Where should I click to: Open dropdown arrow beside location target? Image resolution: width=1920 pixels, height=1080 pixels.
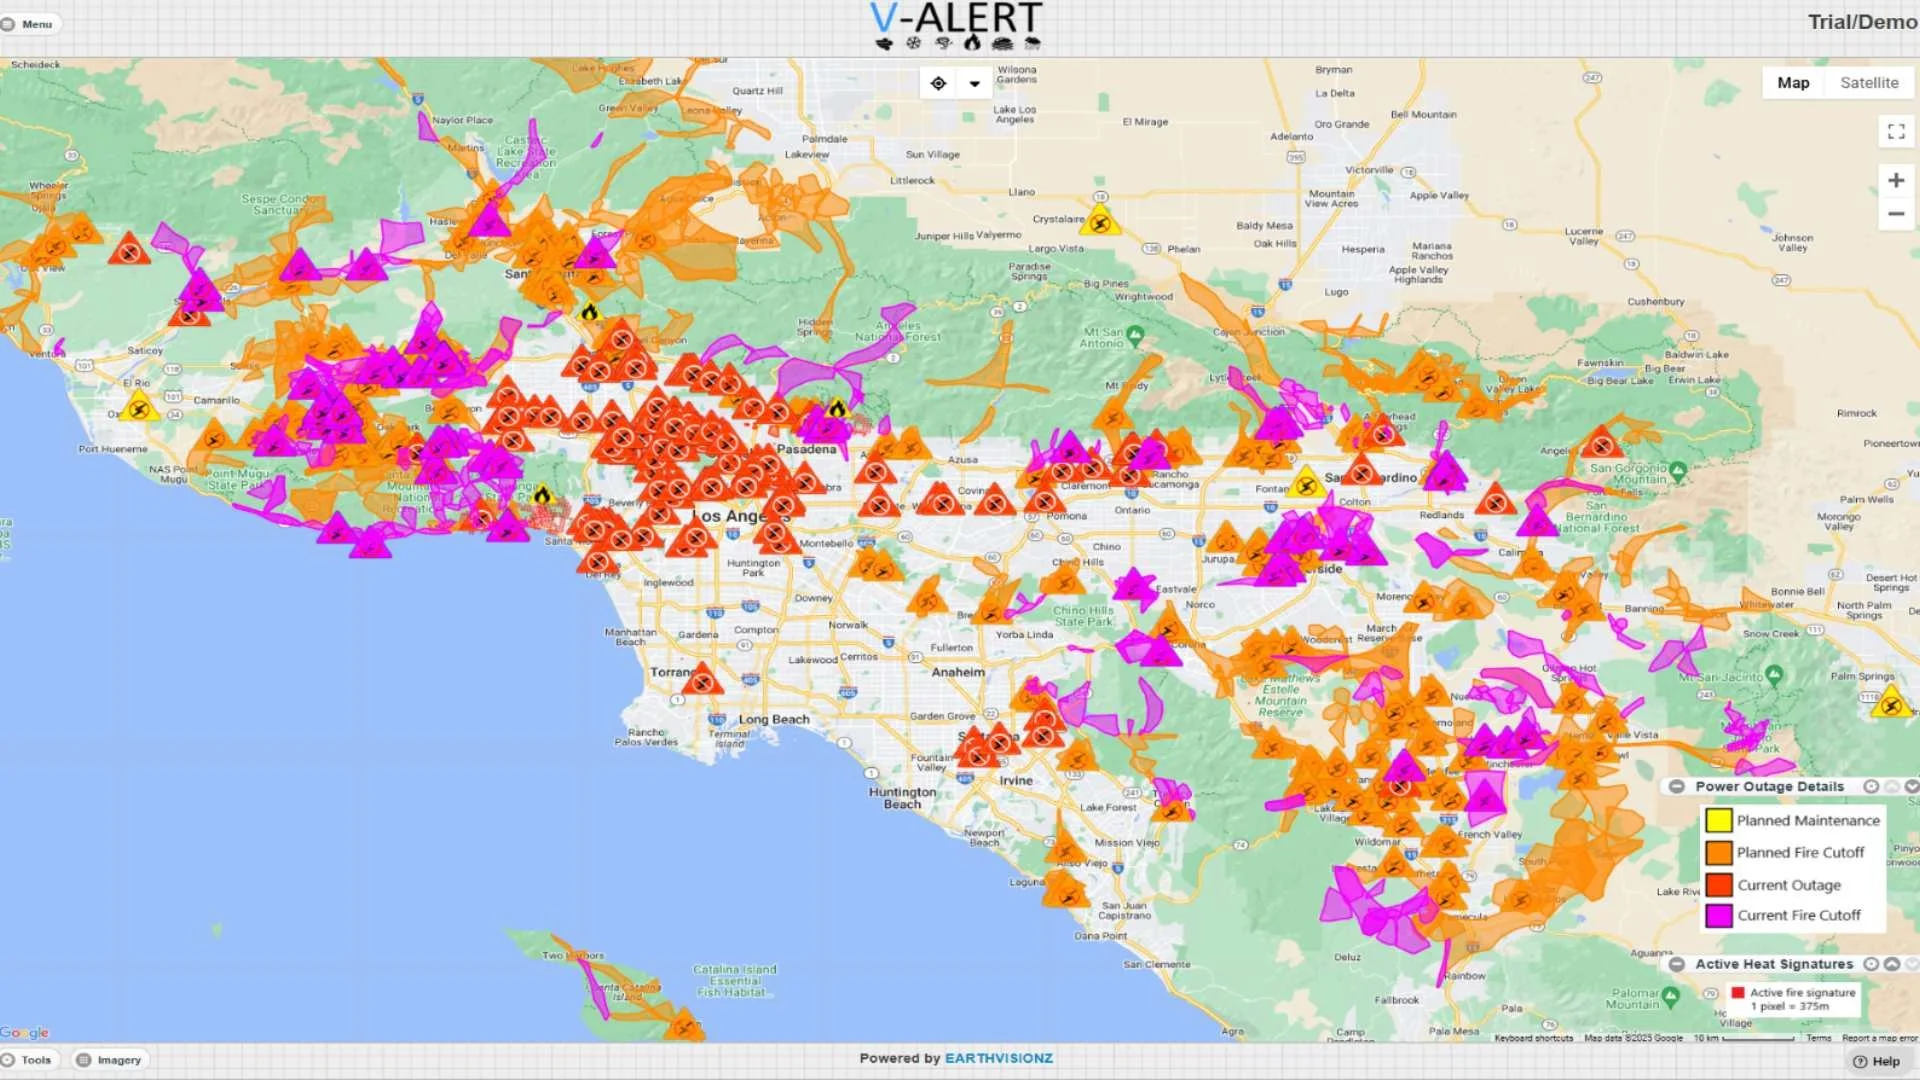[974, 84]
